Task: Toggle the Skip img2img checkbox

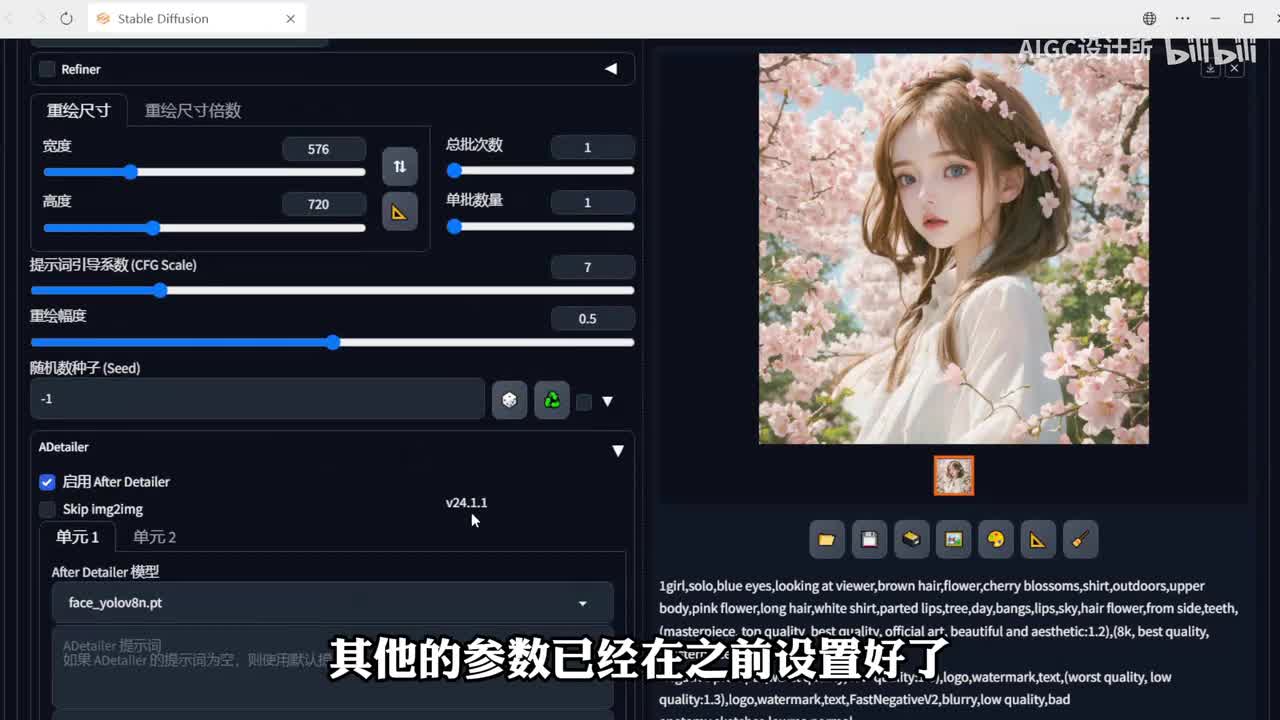Action: [47, 509]
